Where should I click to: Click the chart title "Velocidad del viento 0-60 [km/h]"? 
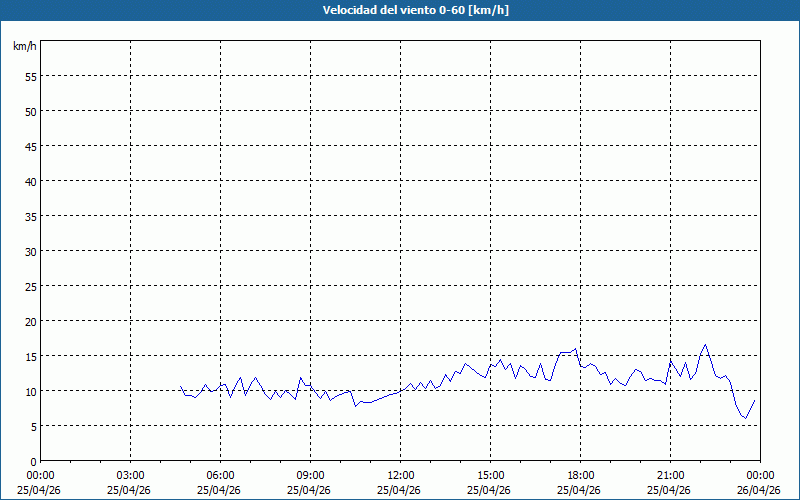tap(400, 11)
